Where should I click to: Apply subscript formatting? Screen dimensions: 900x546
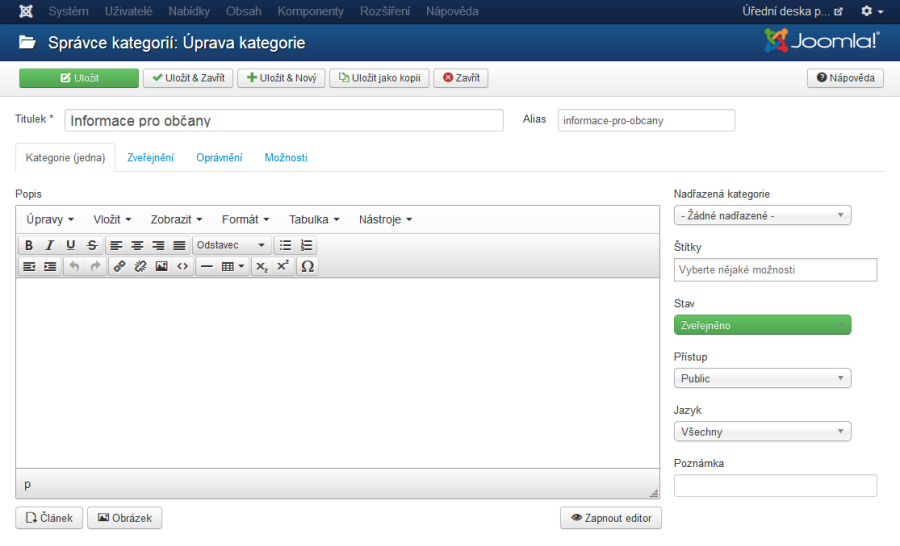coord(262,266)
